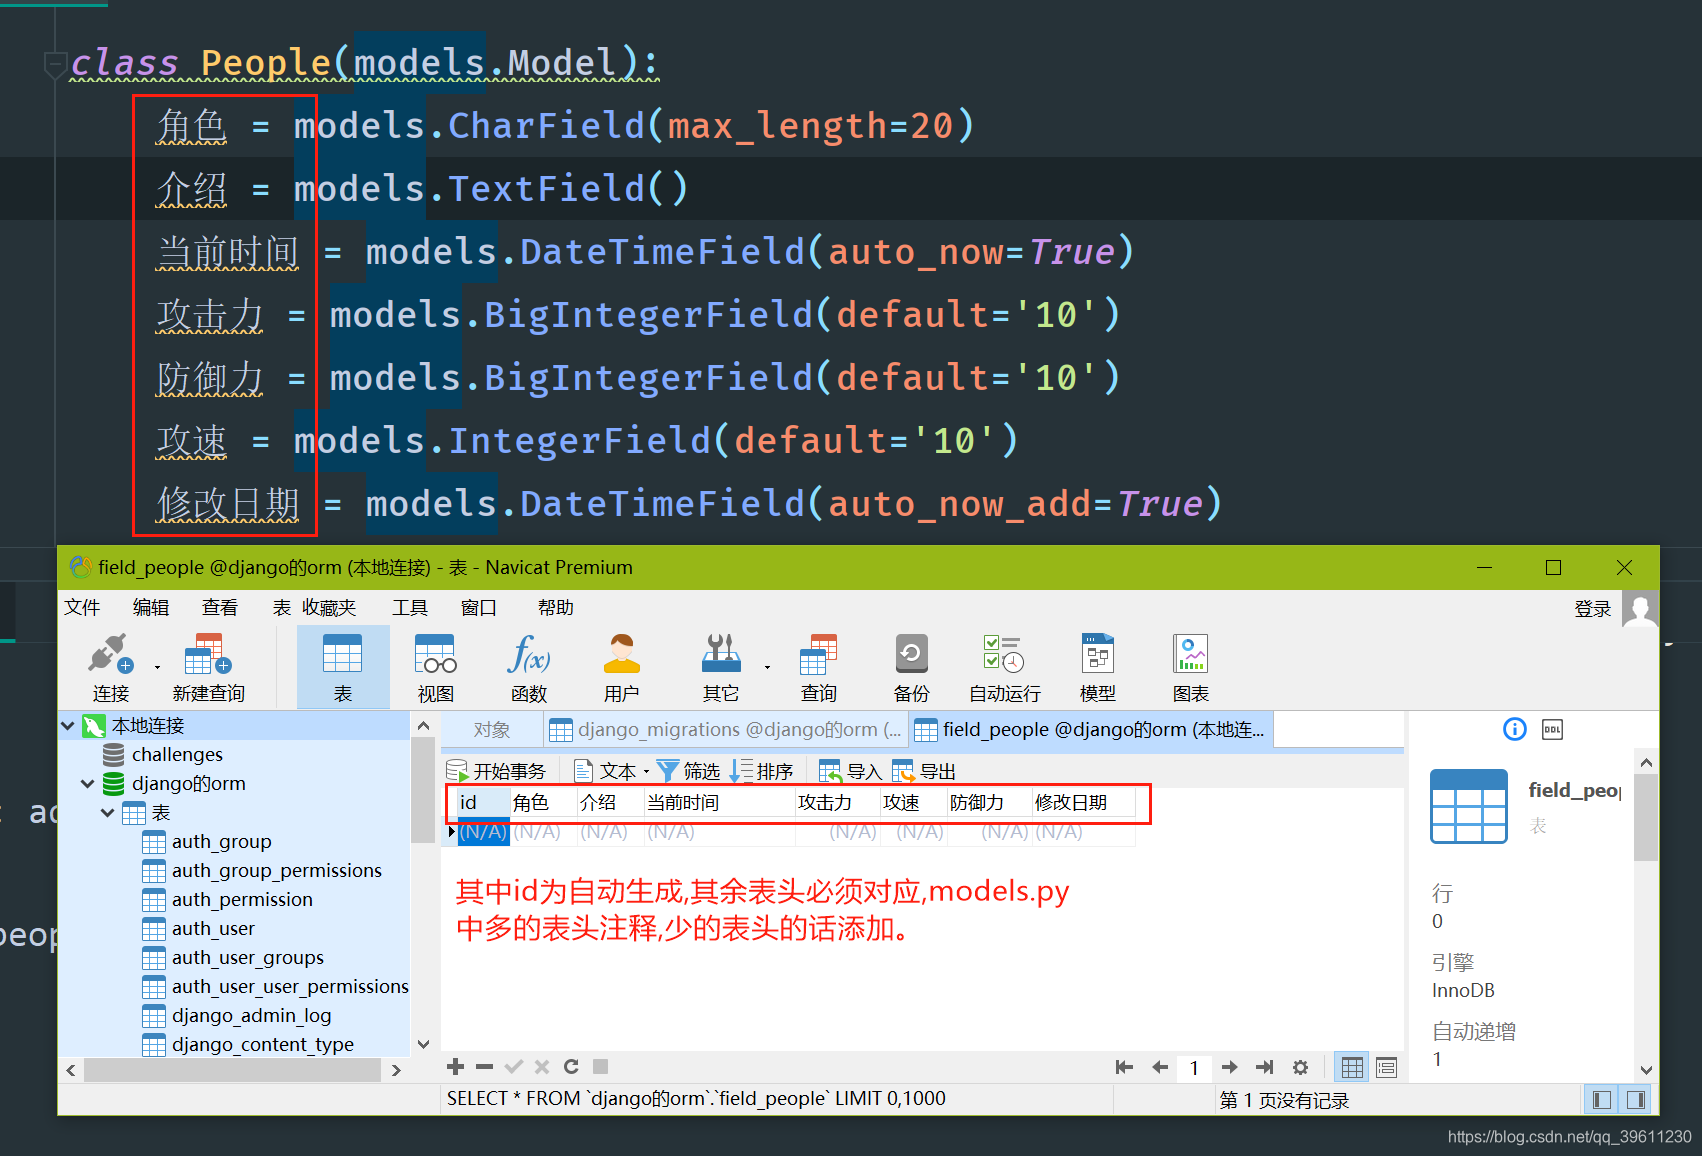This screenshot has height=1156, width=1702.
Task: Toggle the right information pane
Action: pyautogui.click(x=1636, y=1100)
